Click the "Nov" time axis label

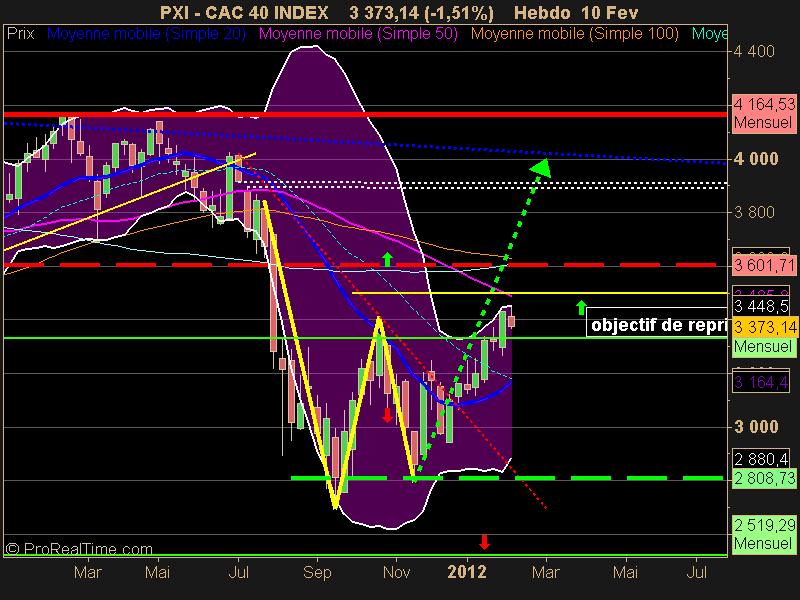coord(396,572)
